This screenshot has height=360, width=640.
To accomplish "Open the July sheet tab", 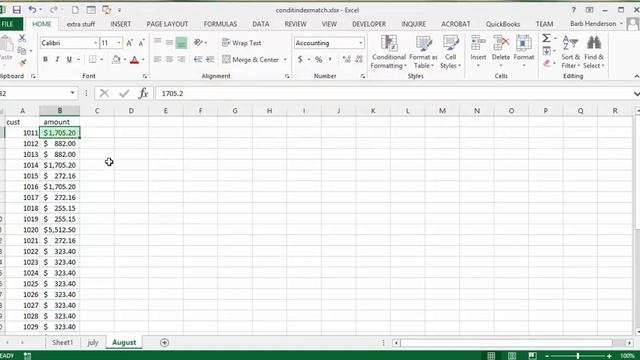I will click(93, 342).
